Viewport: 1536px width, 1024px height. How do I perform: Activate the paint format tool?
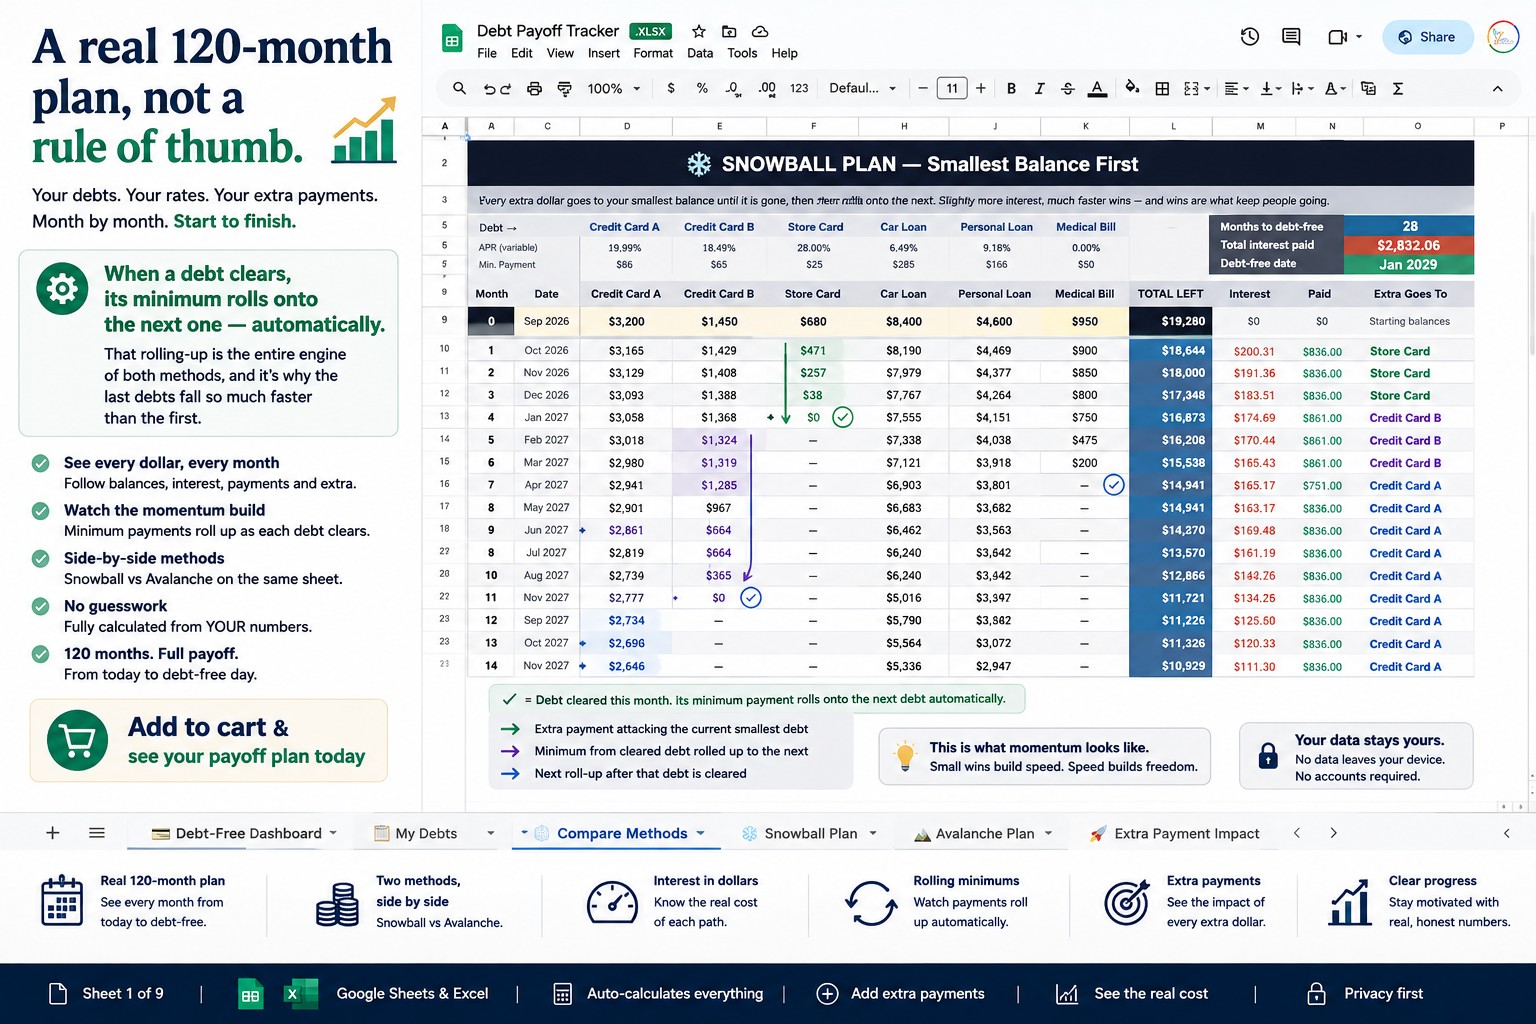564,89
